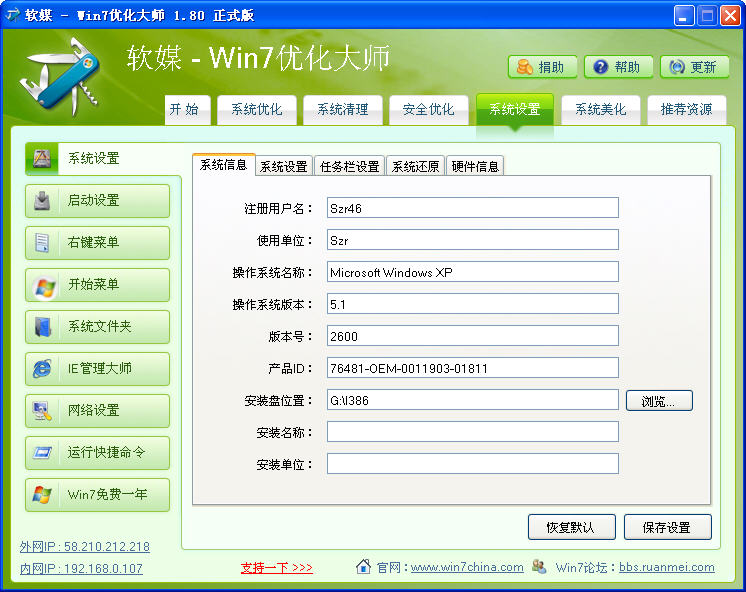
Task: Switch to 系统清理 main tab
Action: point(343,110)
